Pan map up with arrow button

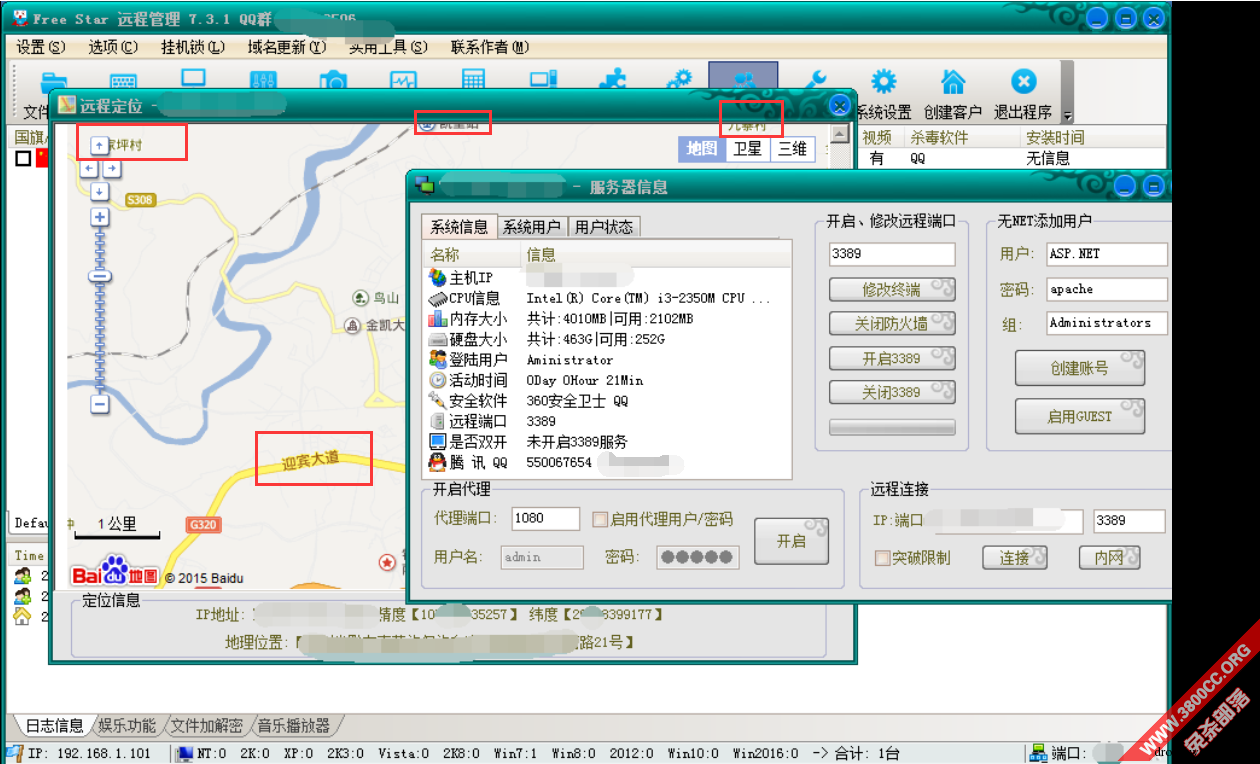(x=99, y=146)
